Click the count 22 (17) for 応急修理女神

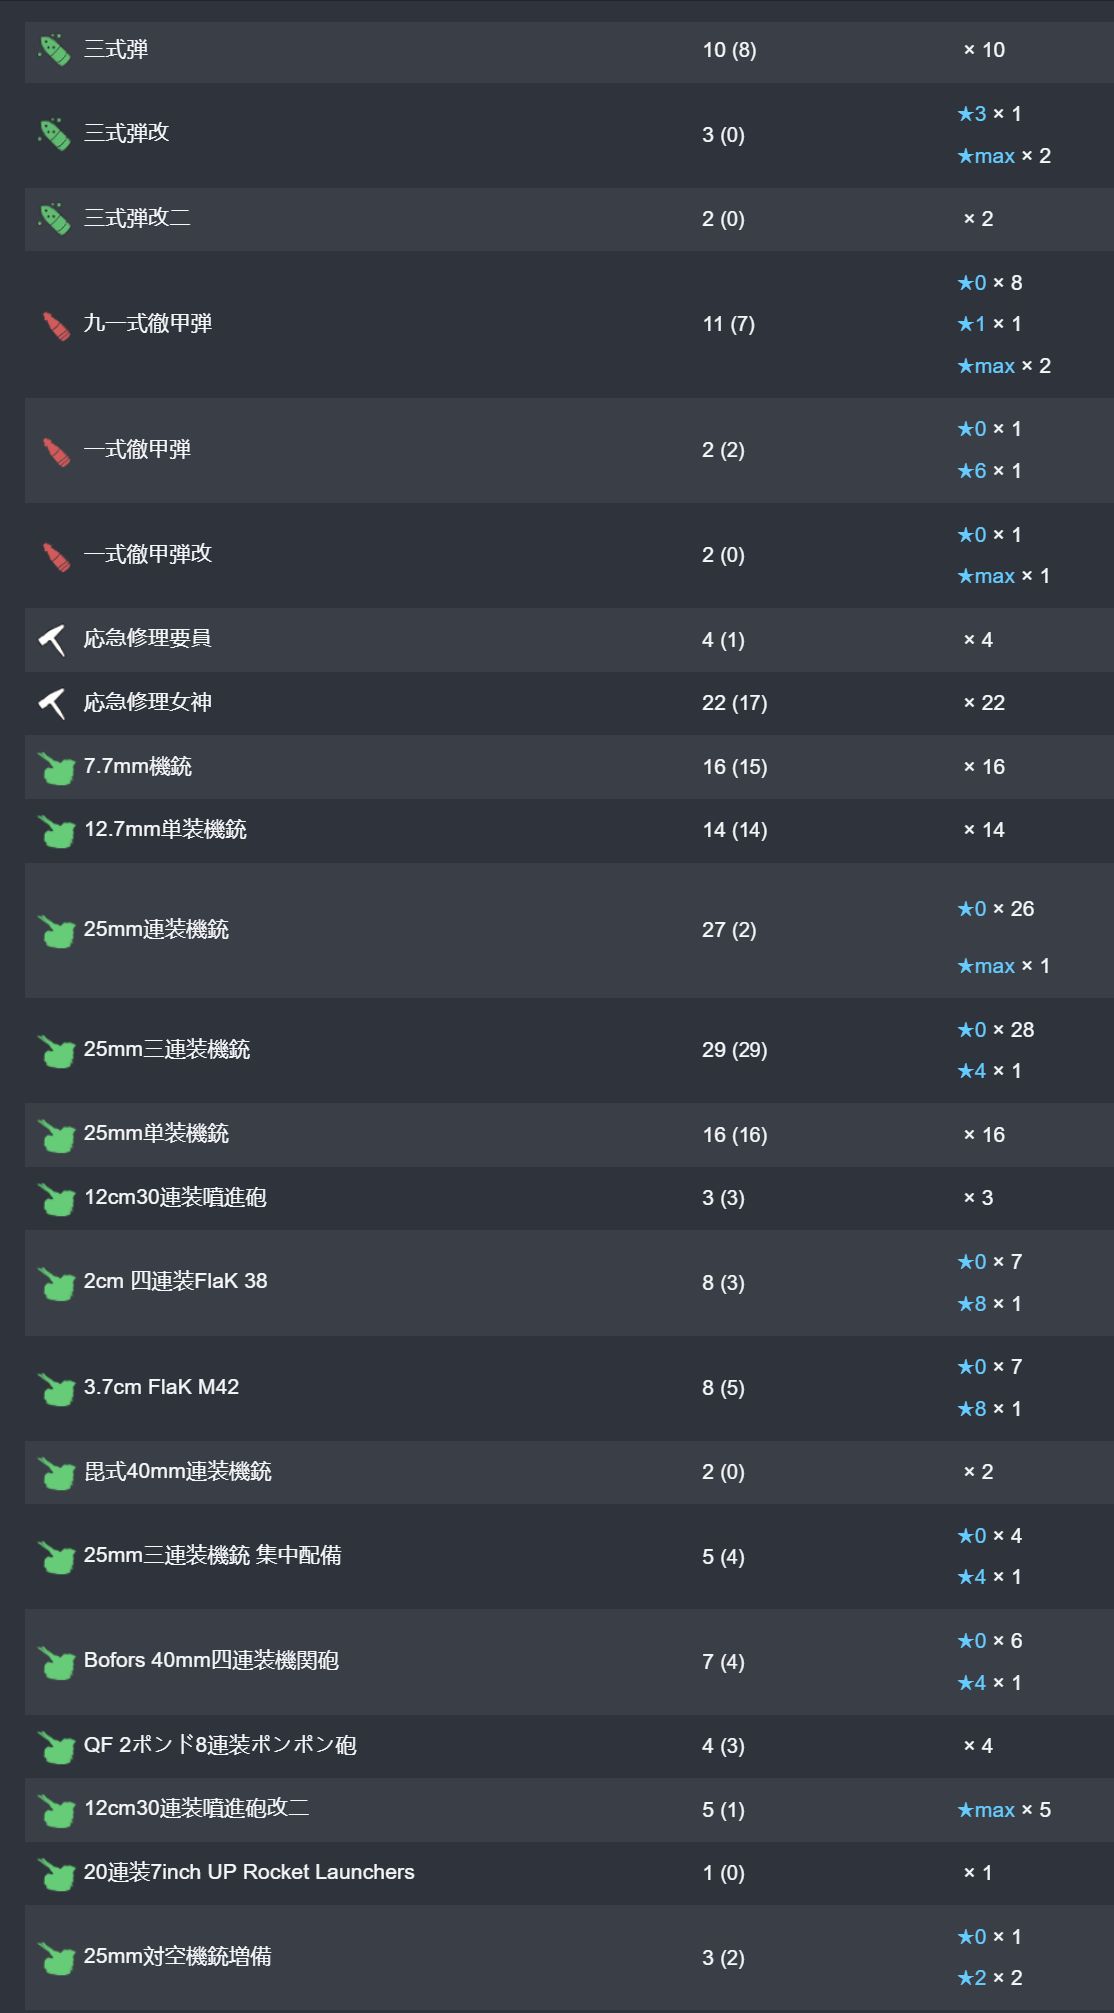click(x=735, y=703)
